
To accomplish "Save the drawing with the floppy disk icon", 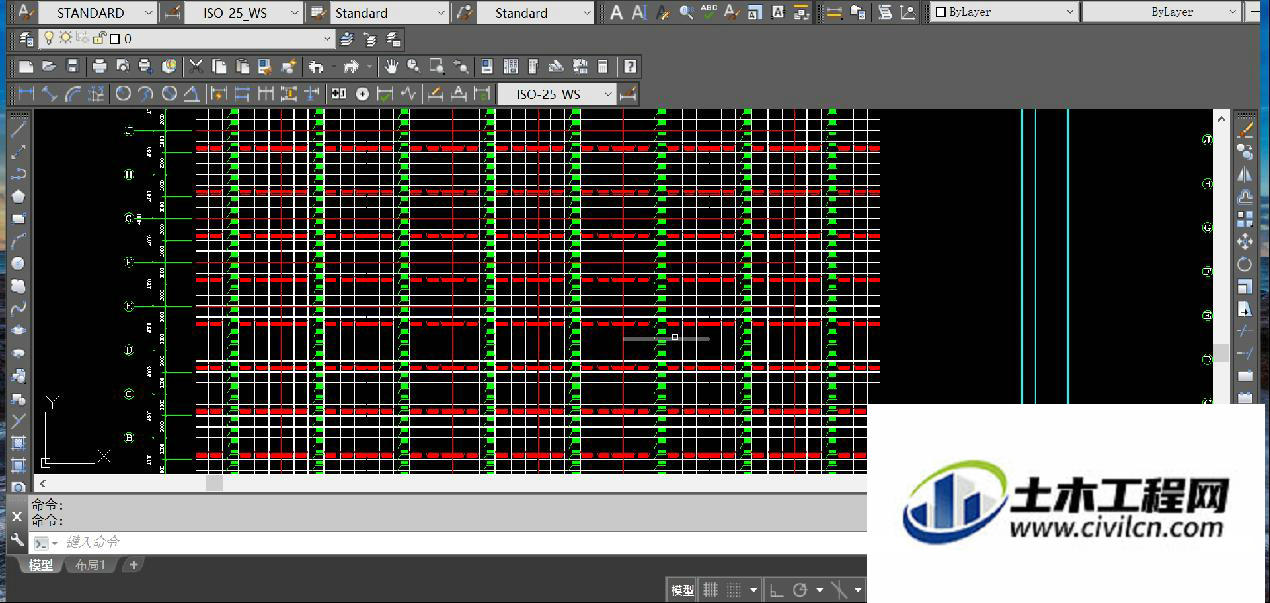I will 72,67.
